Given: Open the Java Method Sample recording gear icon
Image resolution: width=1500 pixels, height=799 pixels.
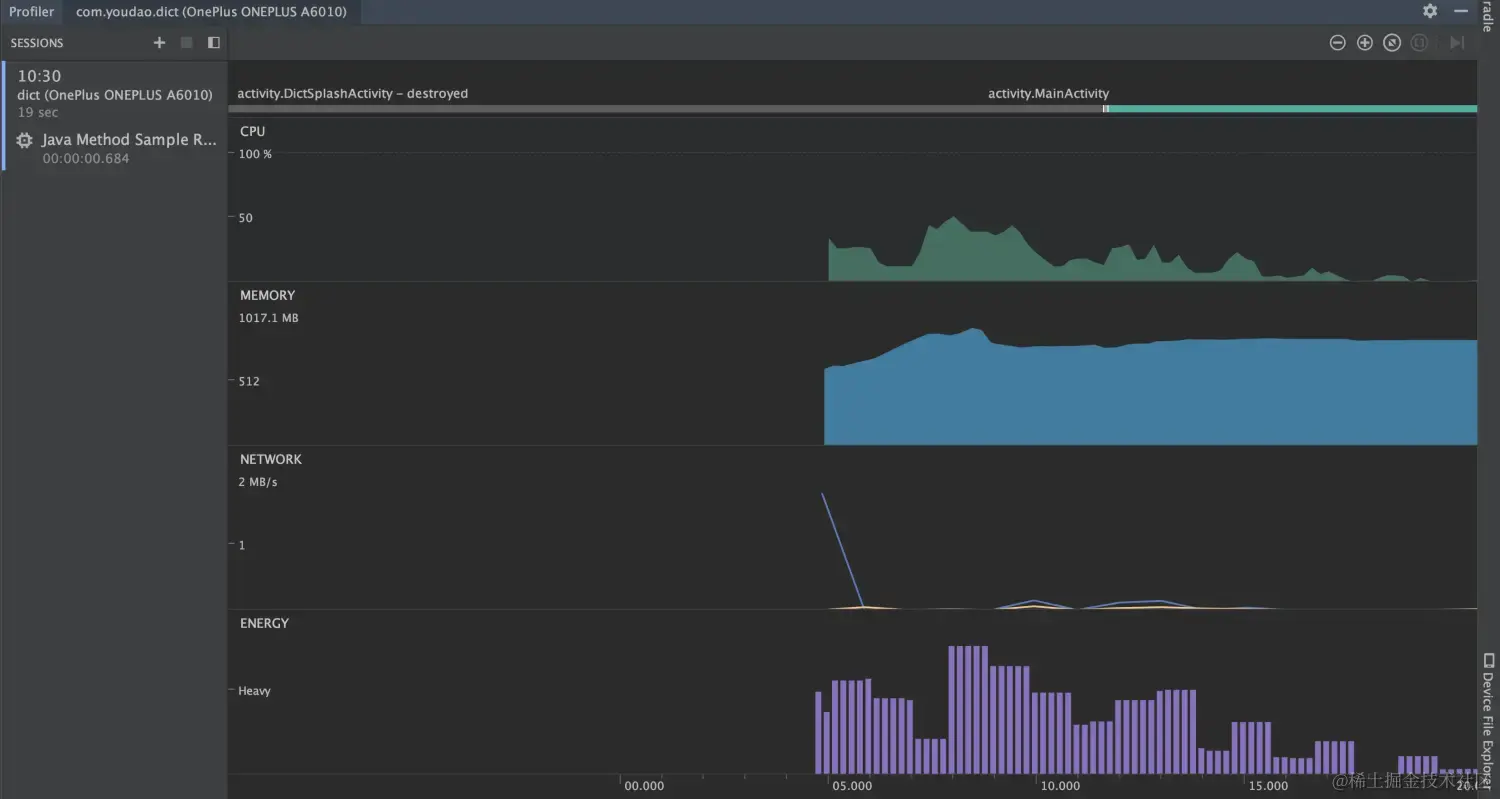Looking at the screenshot, I should click(23, 139).
